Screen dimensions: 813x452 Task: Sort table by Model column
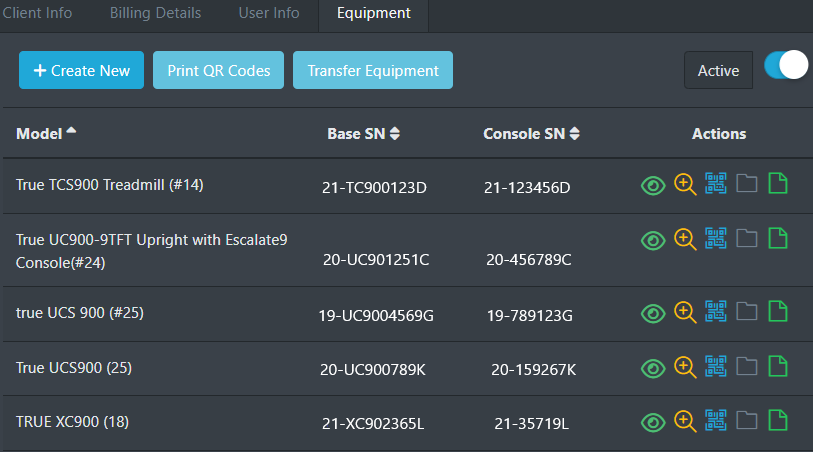46,133
